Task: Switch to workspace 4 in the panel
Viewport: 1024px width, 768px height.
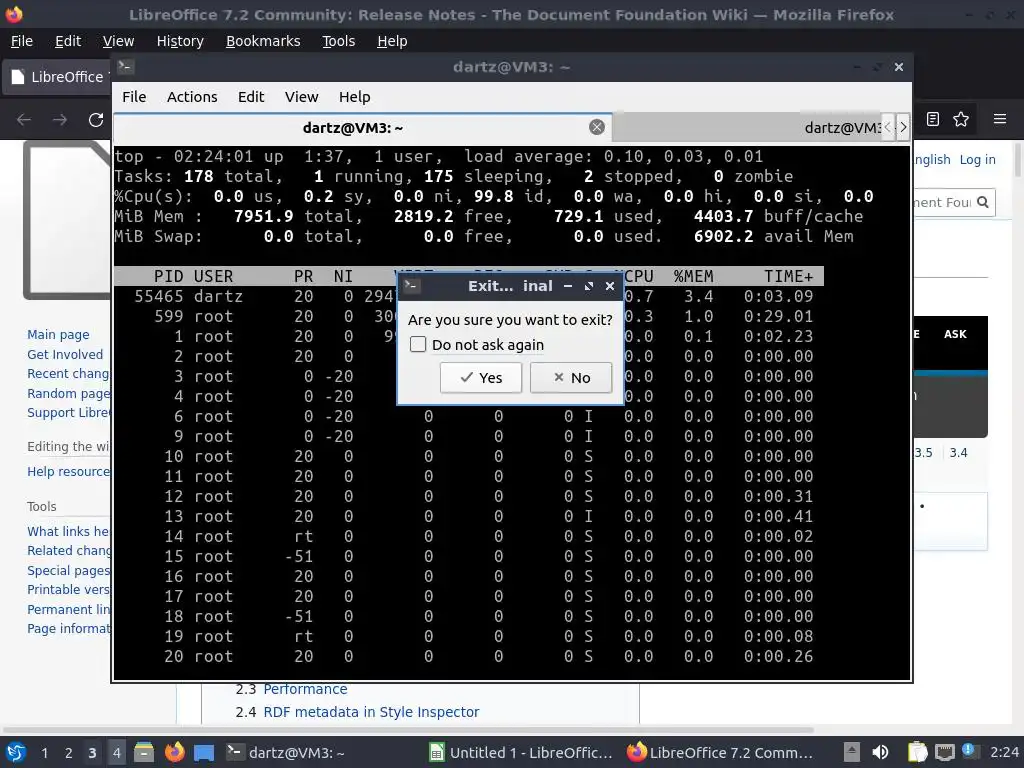Action: [116, 753]
